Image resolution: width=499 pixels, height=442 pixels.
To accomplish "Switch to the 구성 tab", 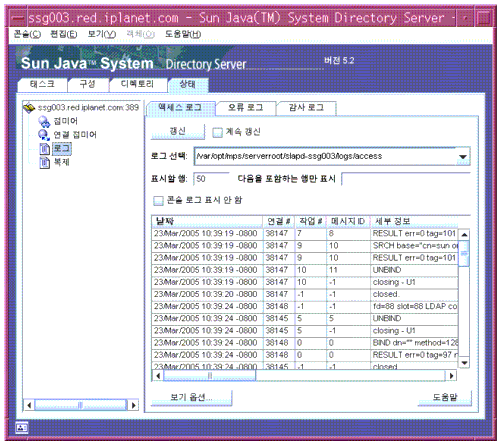I will (88, 84).
